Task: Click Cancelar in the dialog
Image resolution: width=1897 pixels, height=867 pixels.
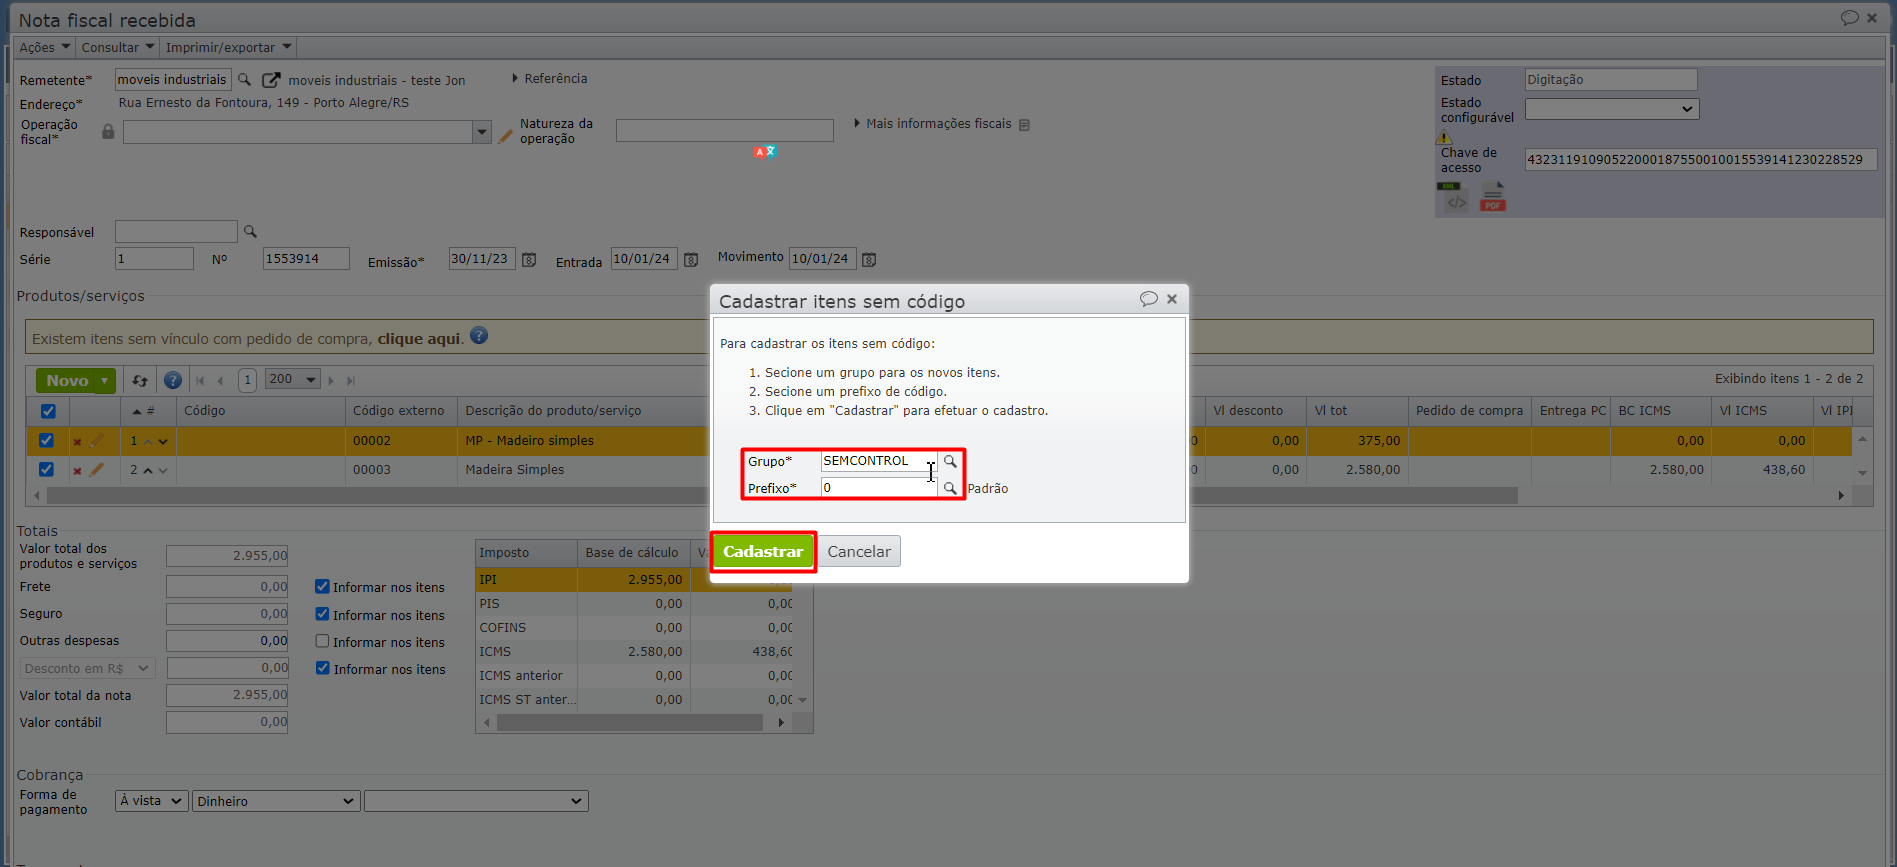Action: pyautogui.click(x=859, y=551)
